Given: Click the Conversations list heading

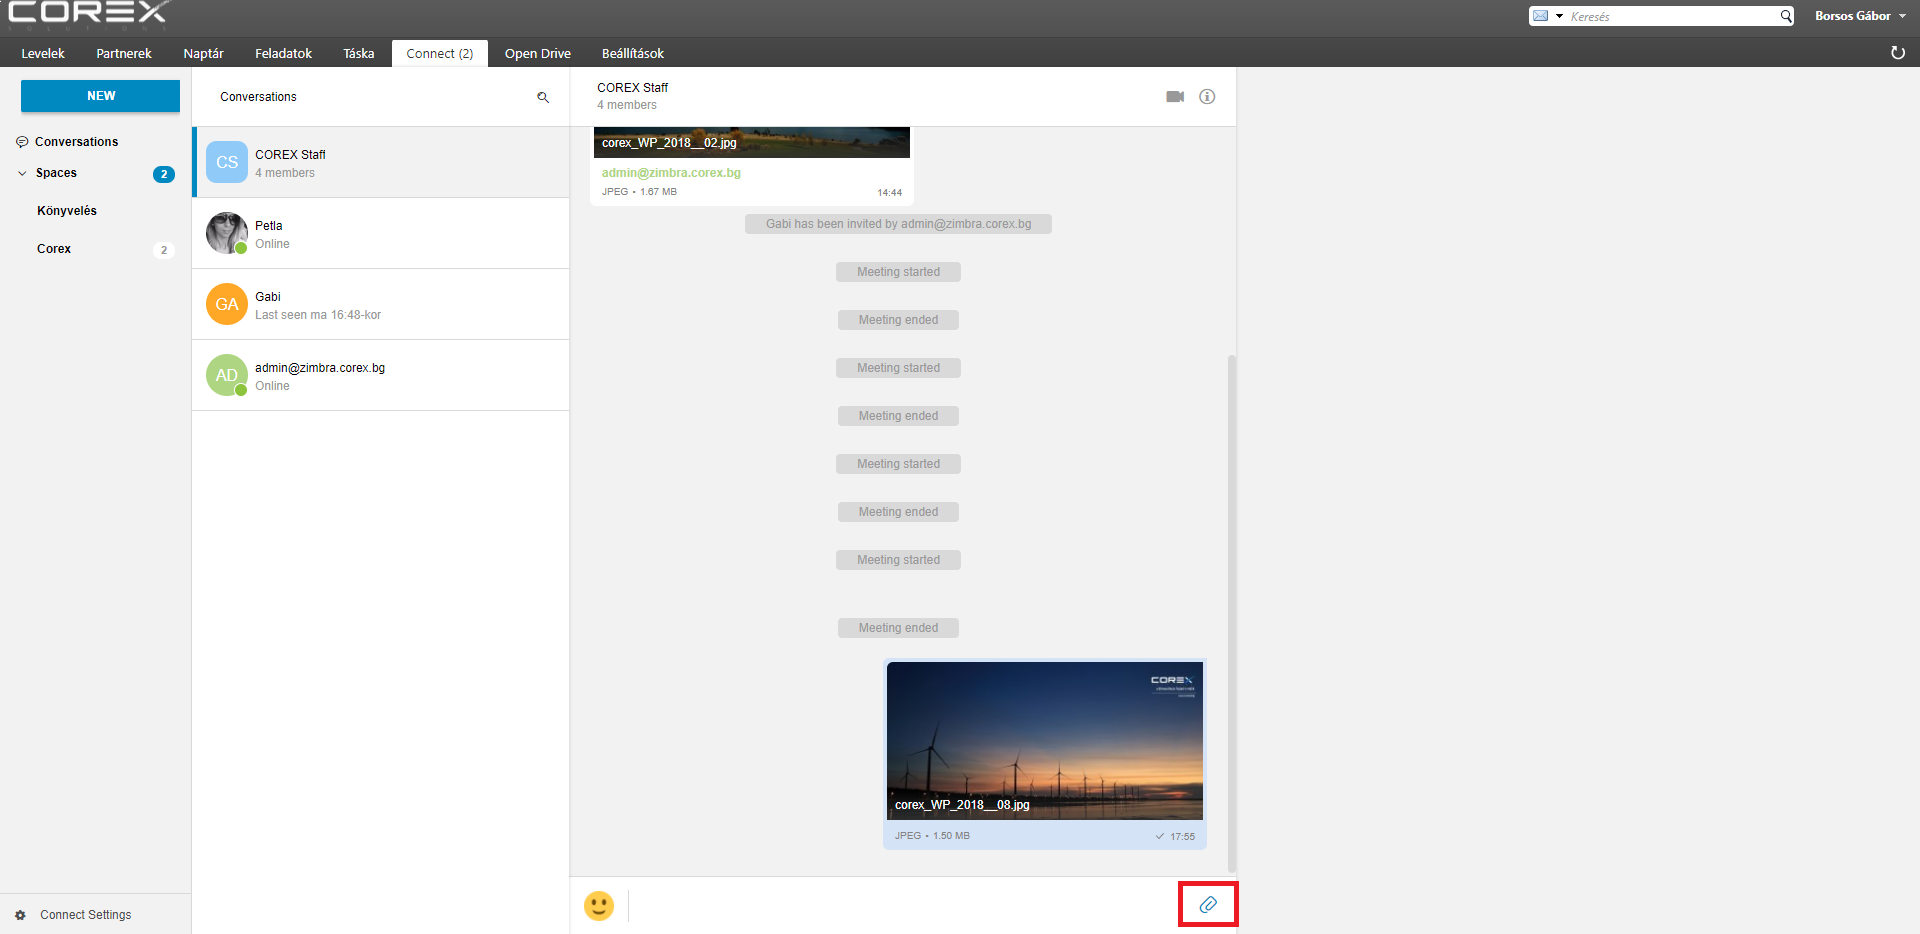Looking at the screenshot, I should click(258, 97).
